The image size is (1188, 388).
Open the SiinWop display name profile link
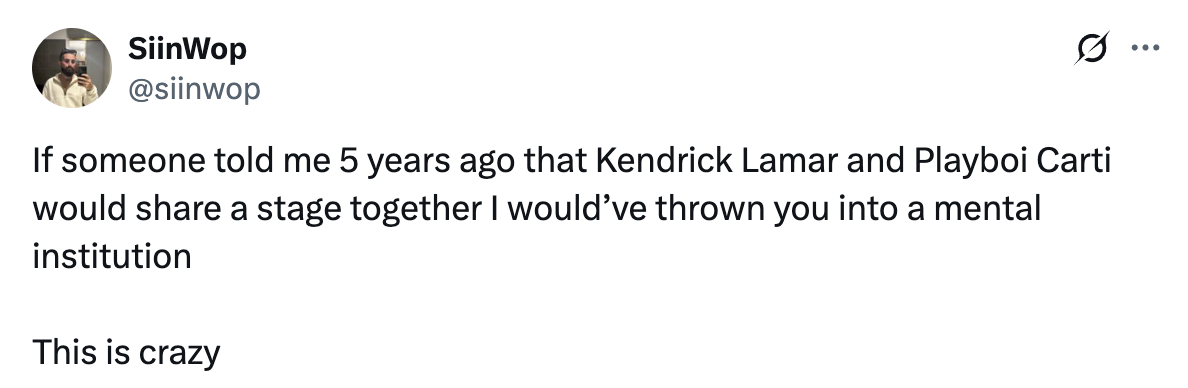(187, 49)
